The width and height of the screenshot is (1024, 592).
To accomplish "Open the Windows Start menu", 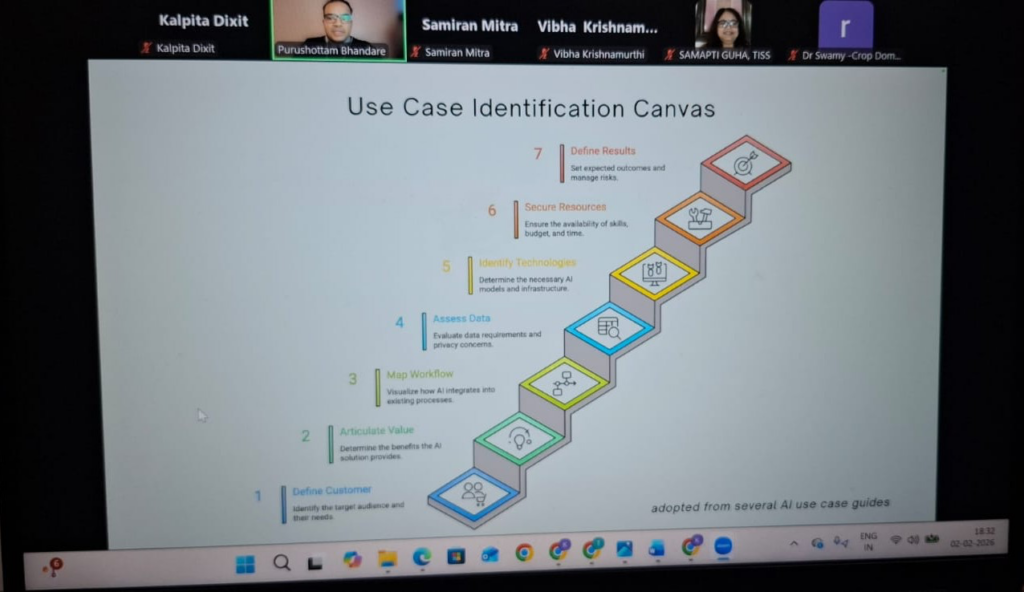I will [245, 564].
